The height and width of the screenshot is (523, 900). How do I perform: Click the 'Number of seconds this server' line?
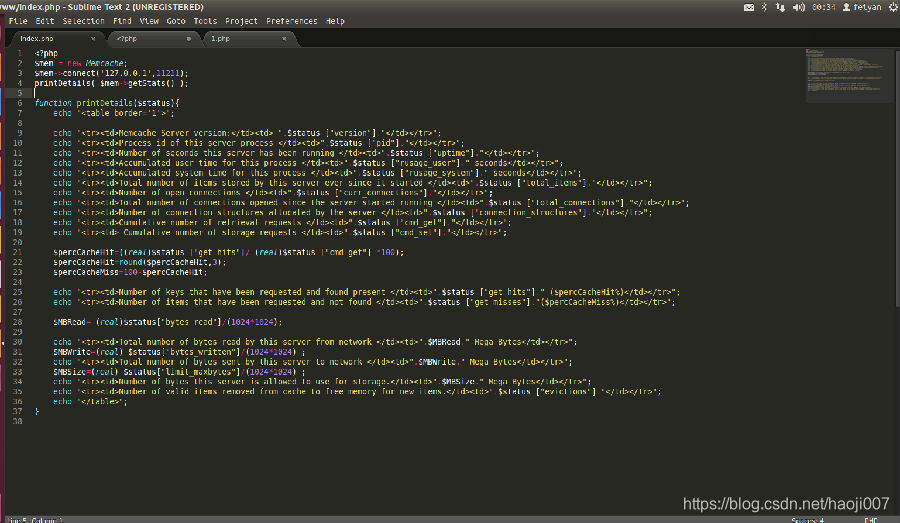[x=296, y=153]
